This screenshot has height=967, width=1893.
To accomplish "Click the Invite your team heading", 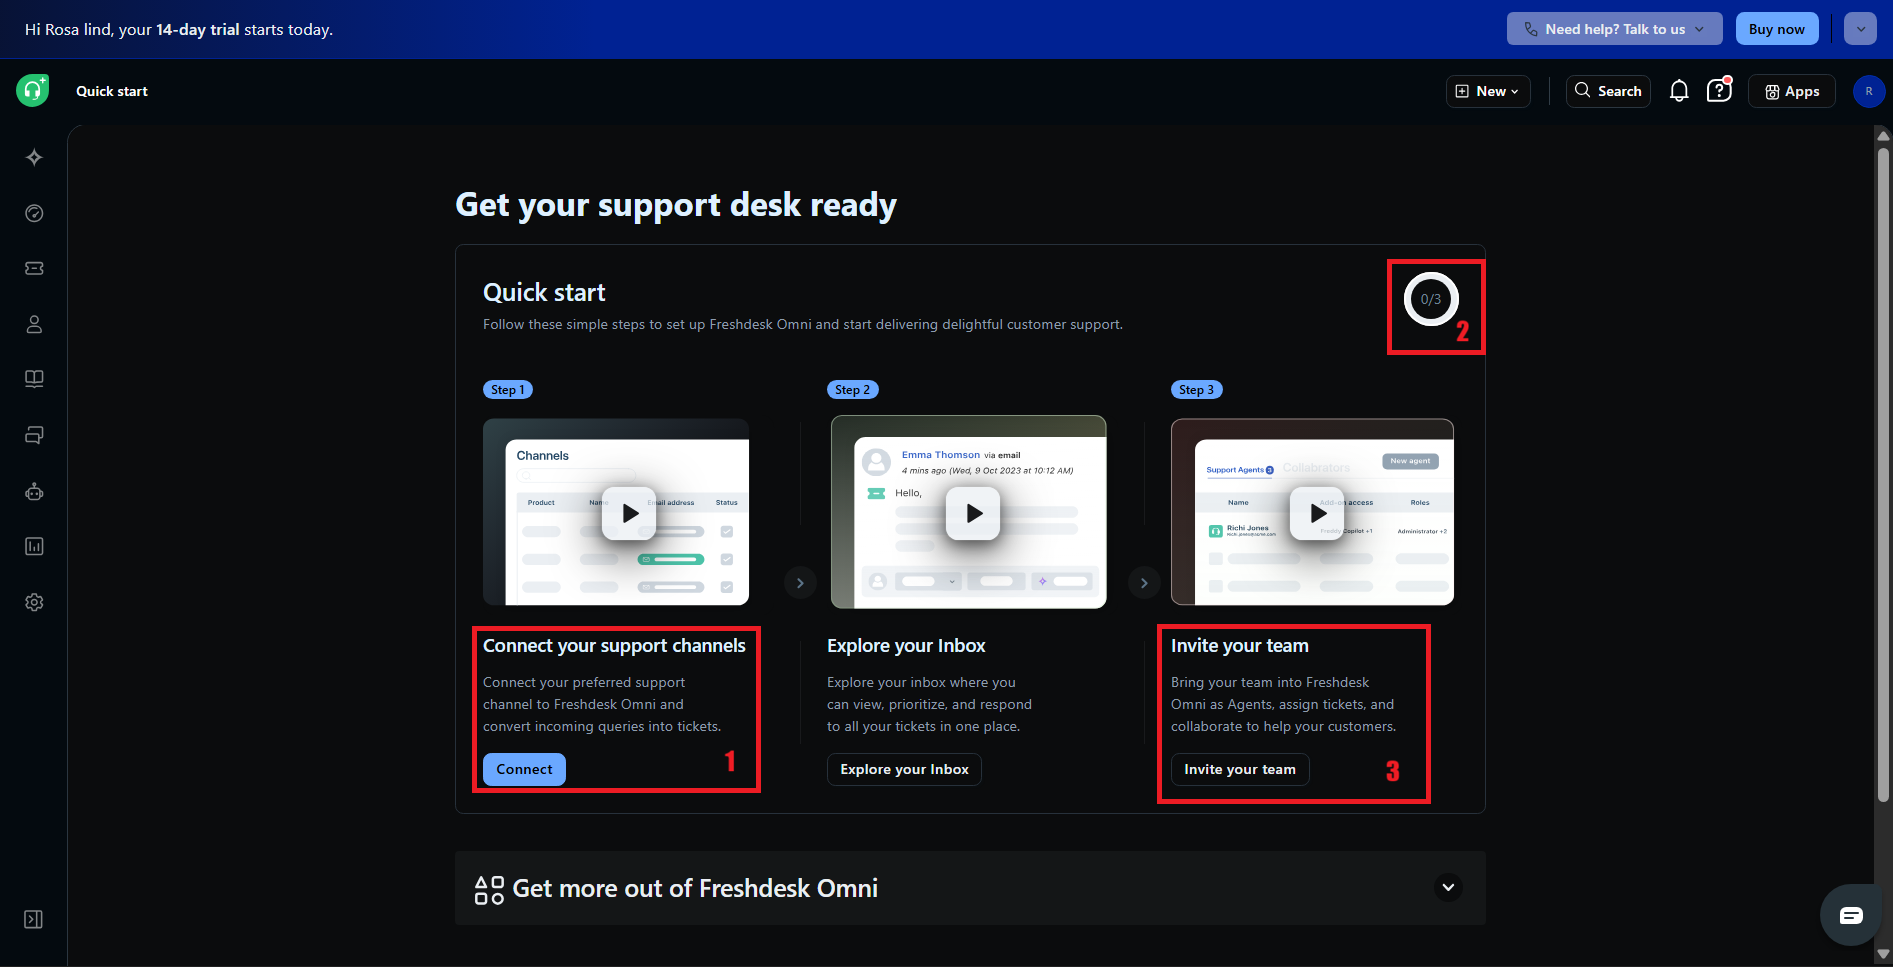I will (1240, 646).
